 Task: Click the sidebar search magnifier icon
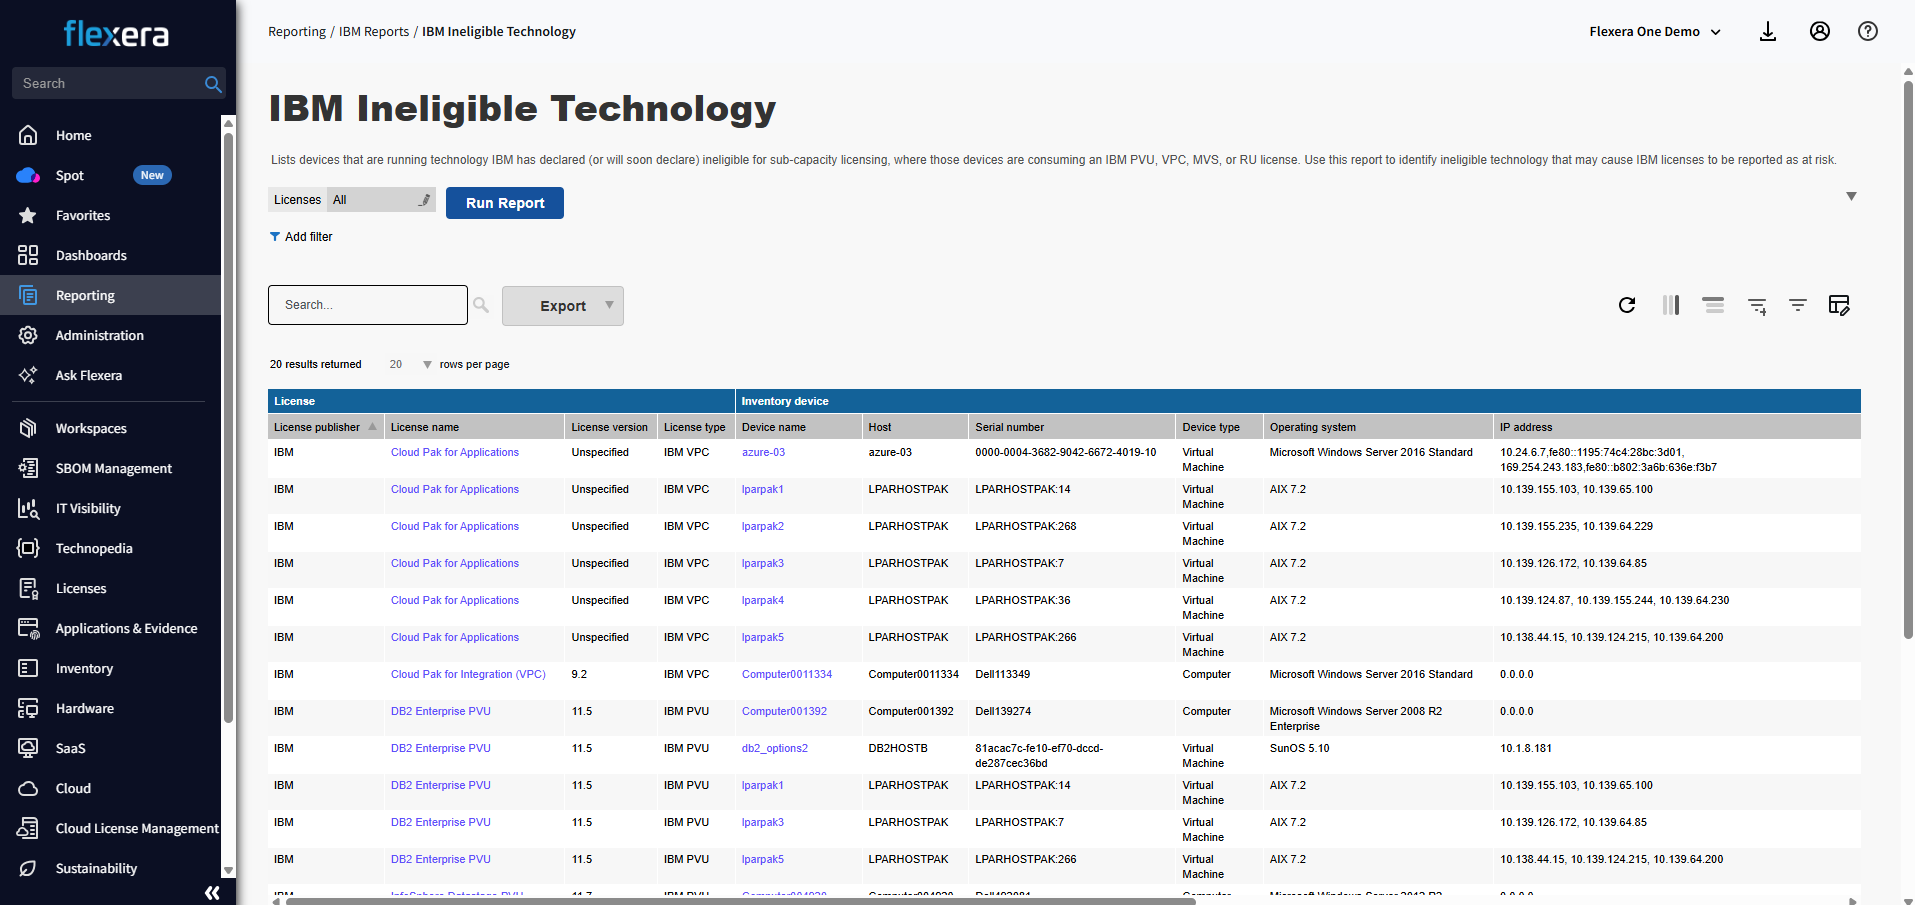click(212, 84)
